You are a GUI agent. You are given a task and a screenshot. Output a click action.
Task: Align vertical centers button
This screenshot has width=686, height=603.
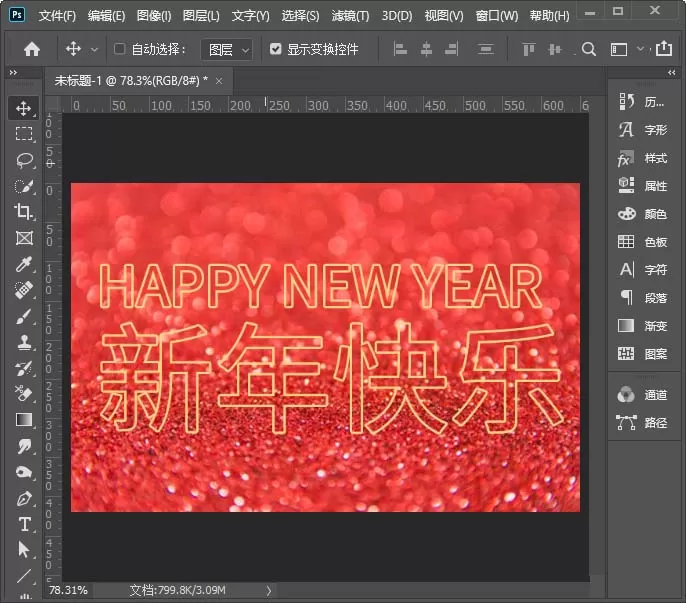point(555,49)
